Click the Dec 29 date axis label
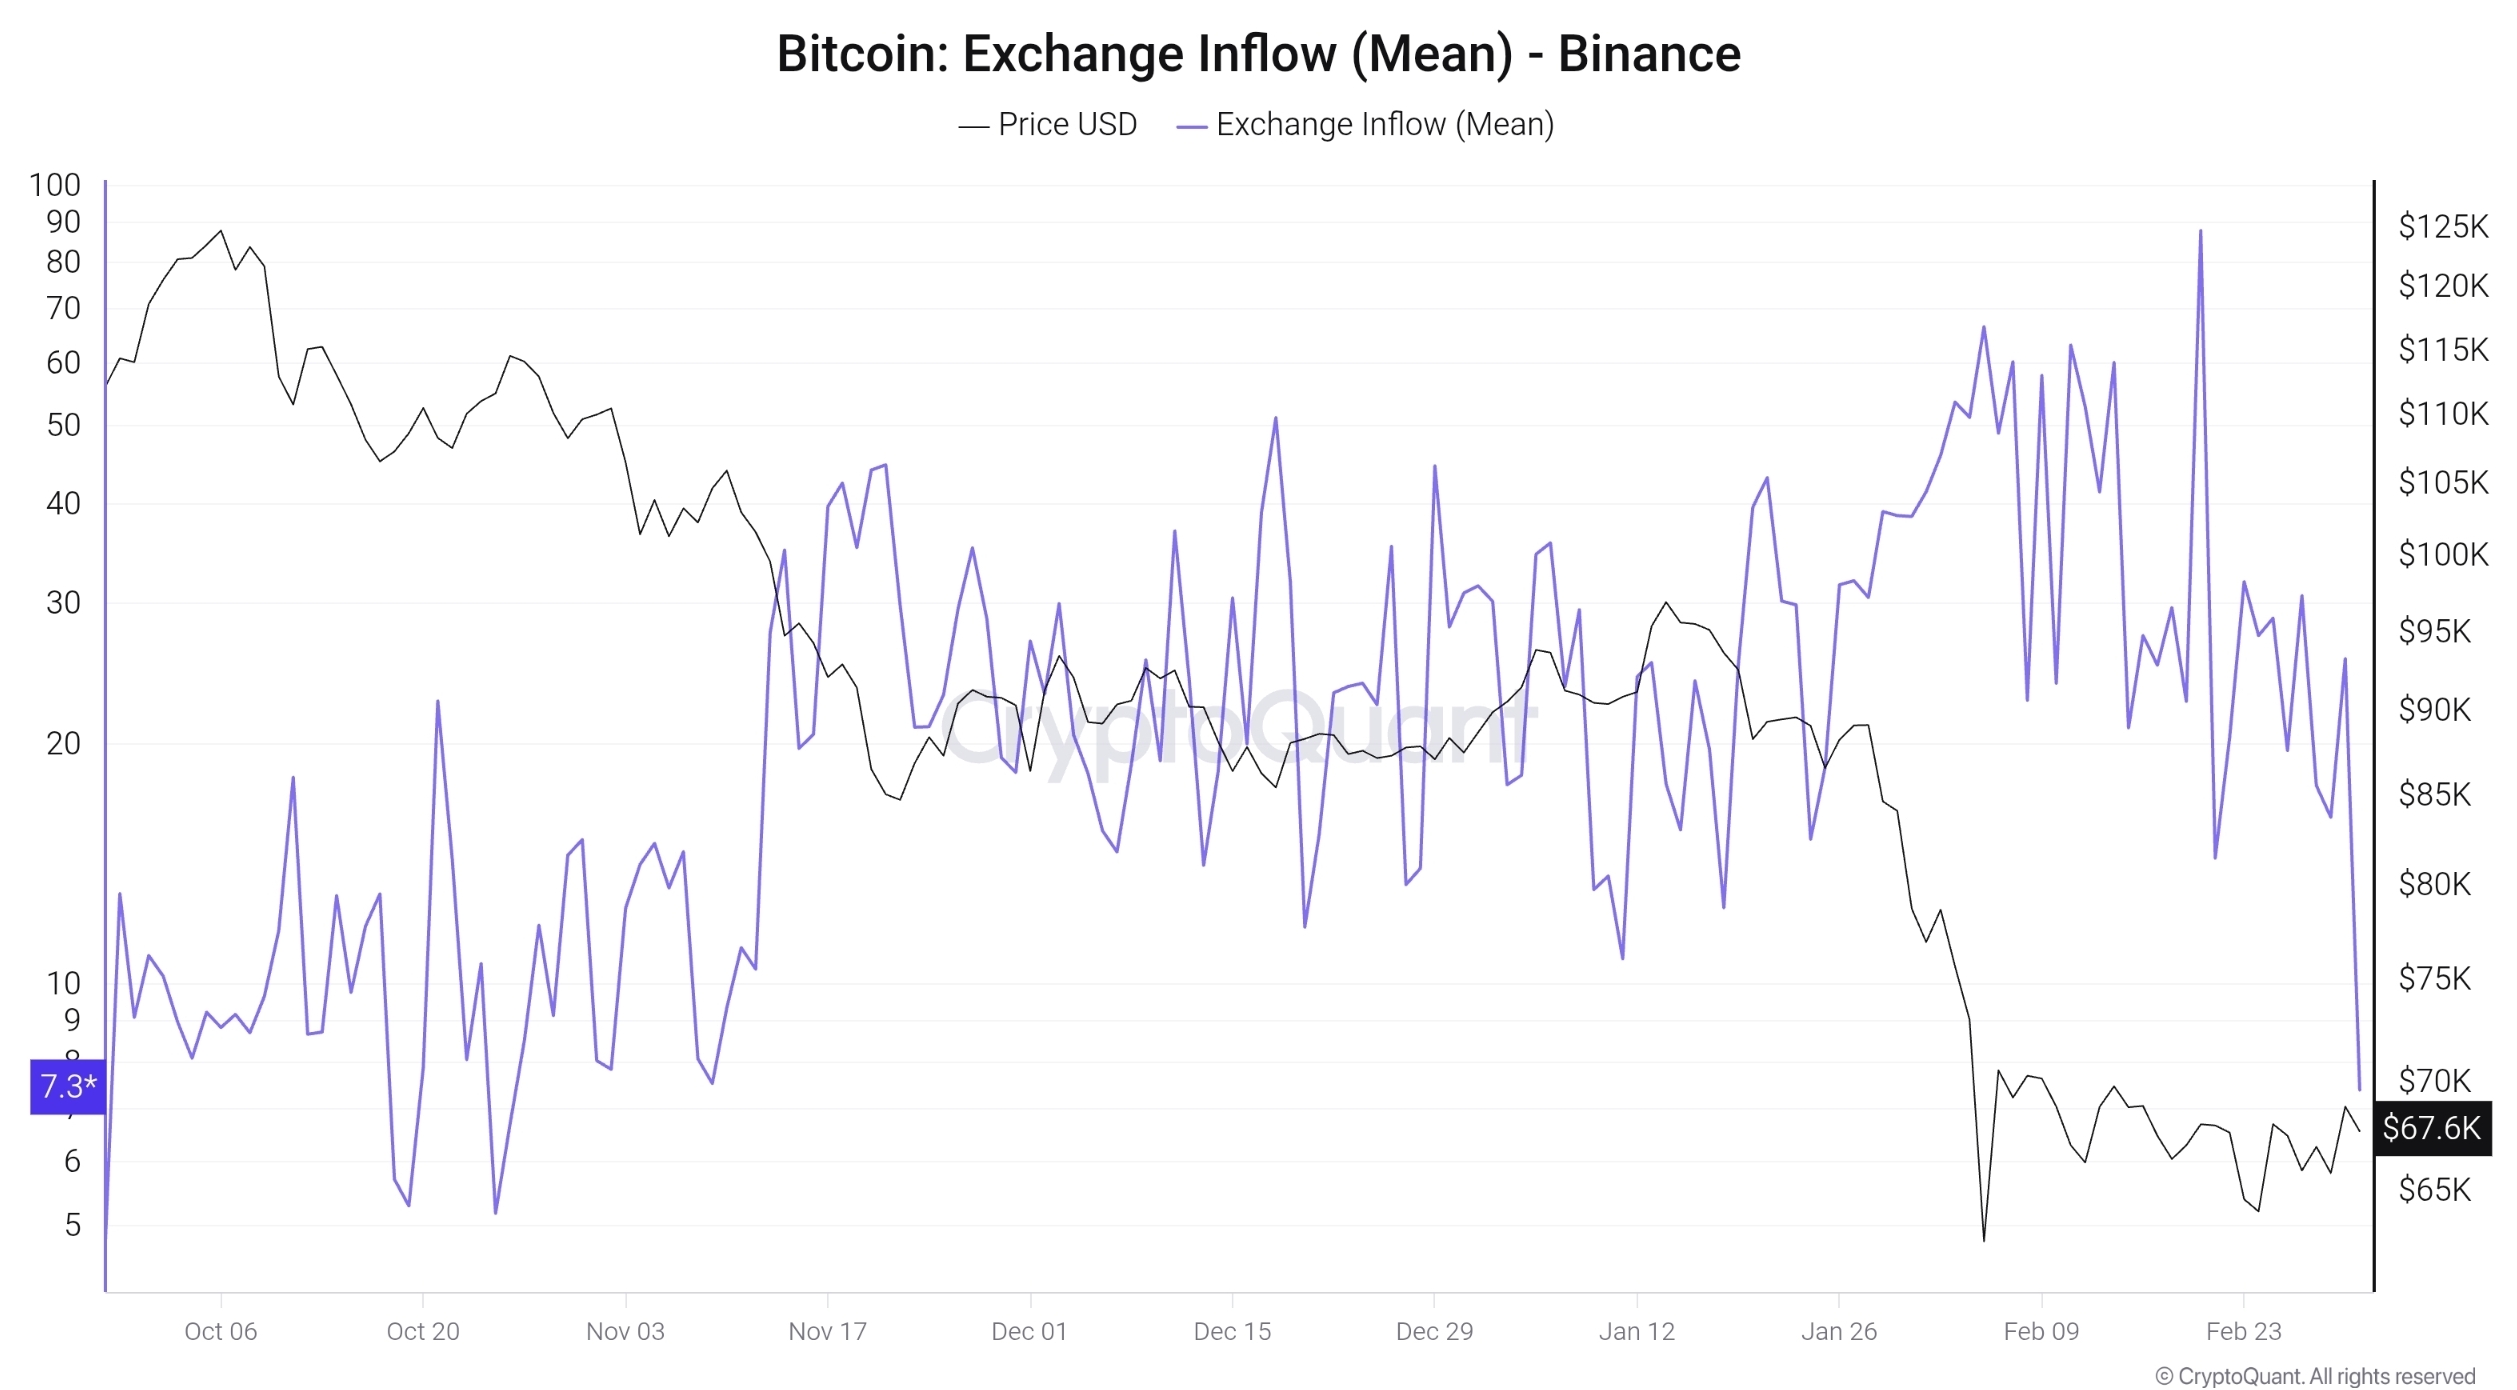This screenshot has width=2517, height=1390. [x=1434, y=1331]
